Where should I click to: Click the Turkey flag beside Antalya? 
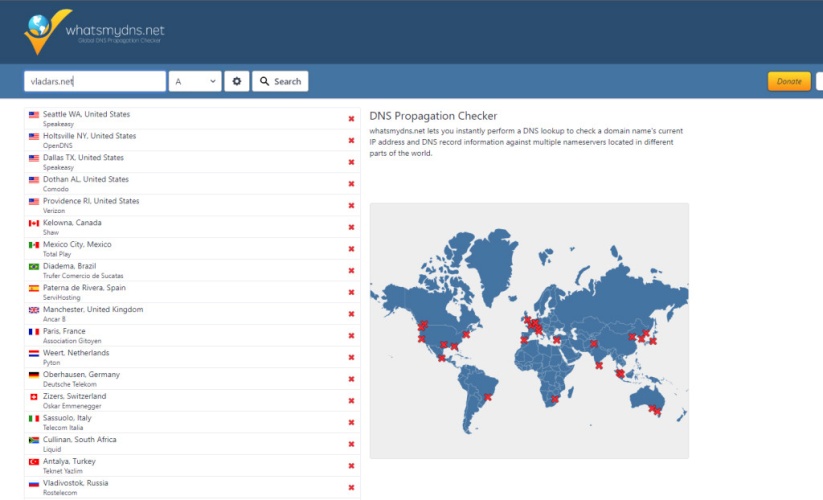pyautogui.click(x=34, y=462)
